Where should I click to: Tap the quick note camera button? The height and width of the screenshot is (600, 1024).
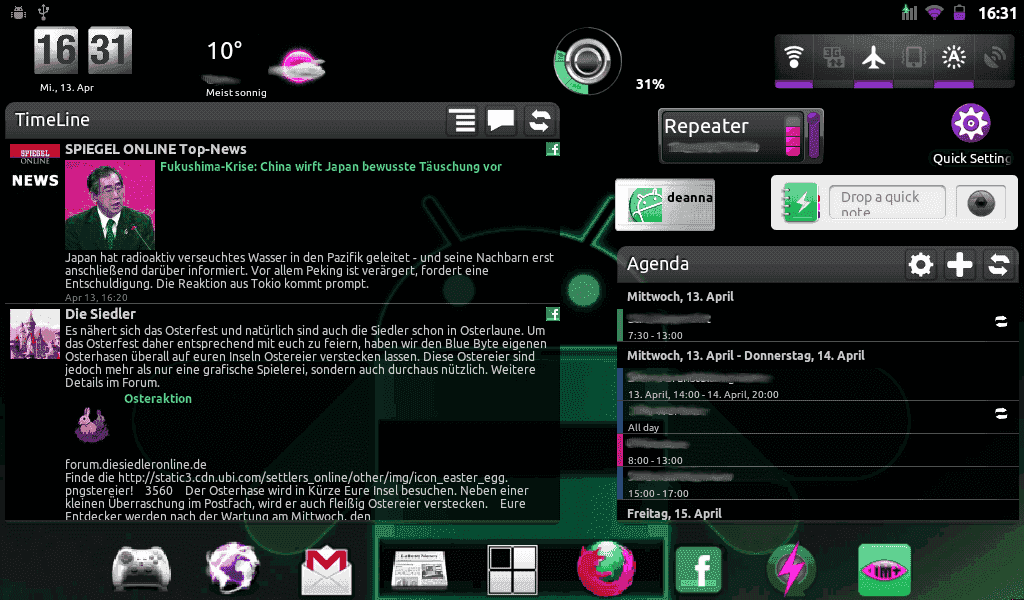point(980,202)
